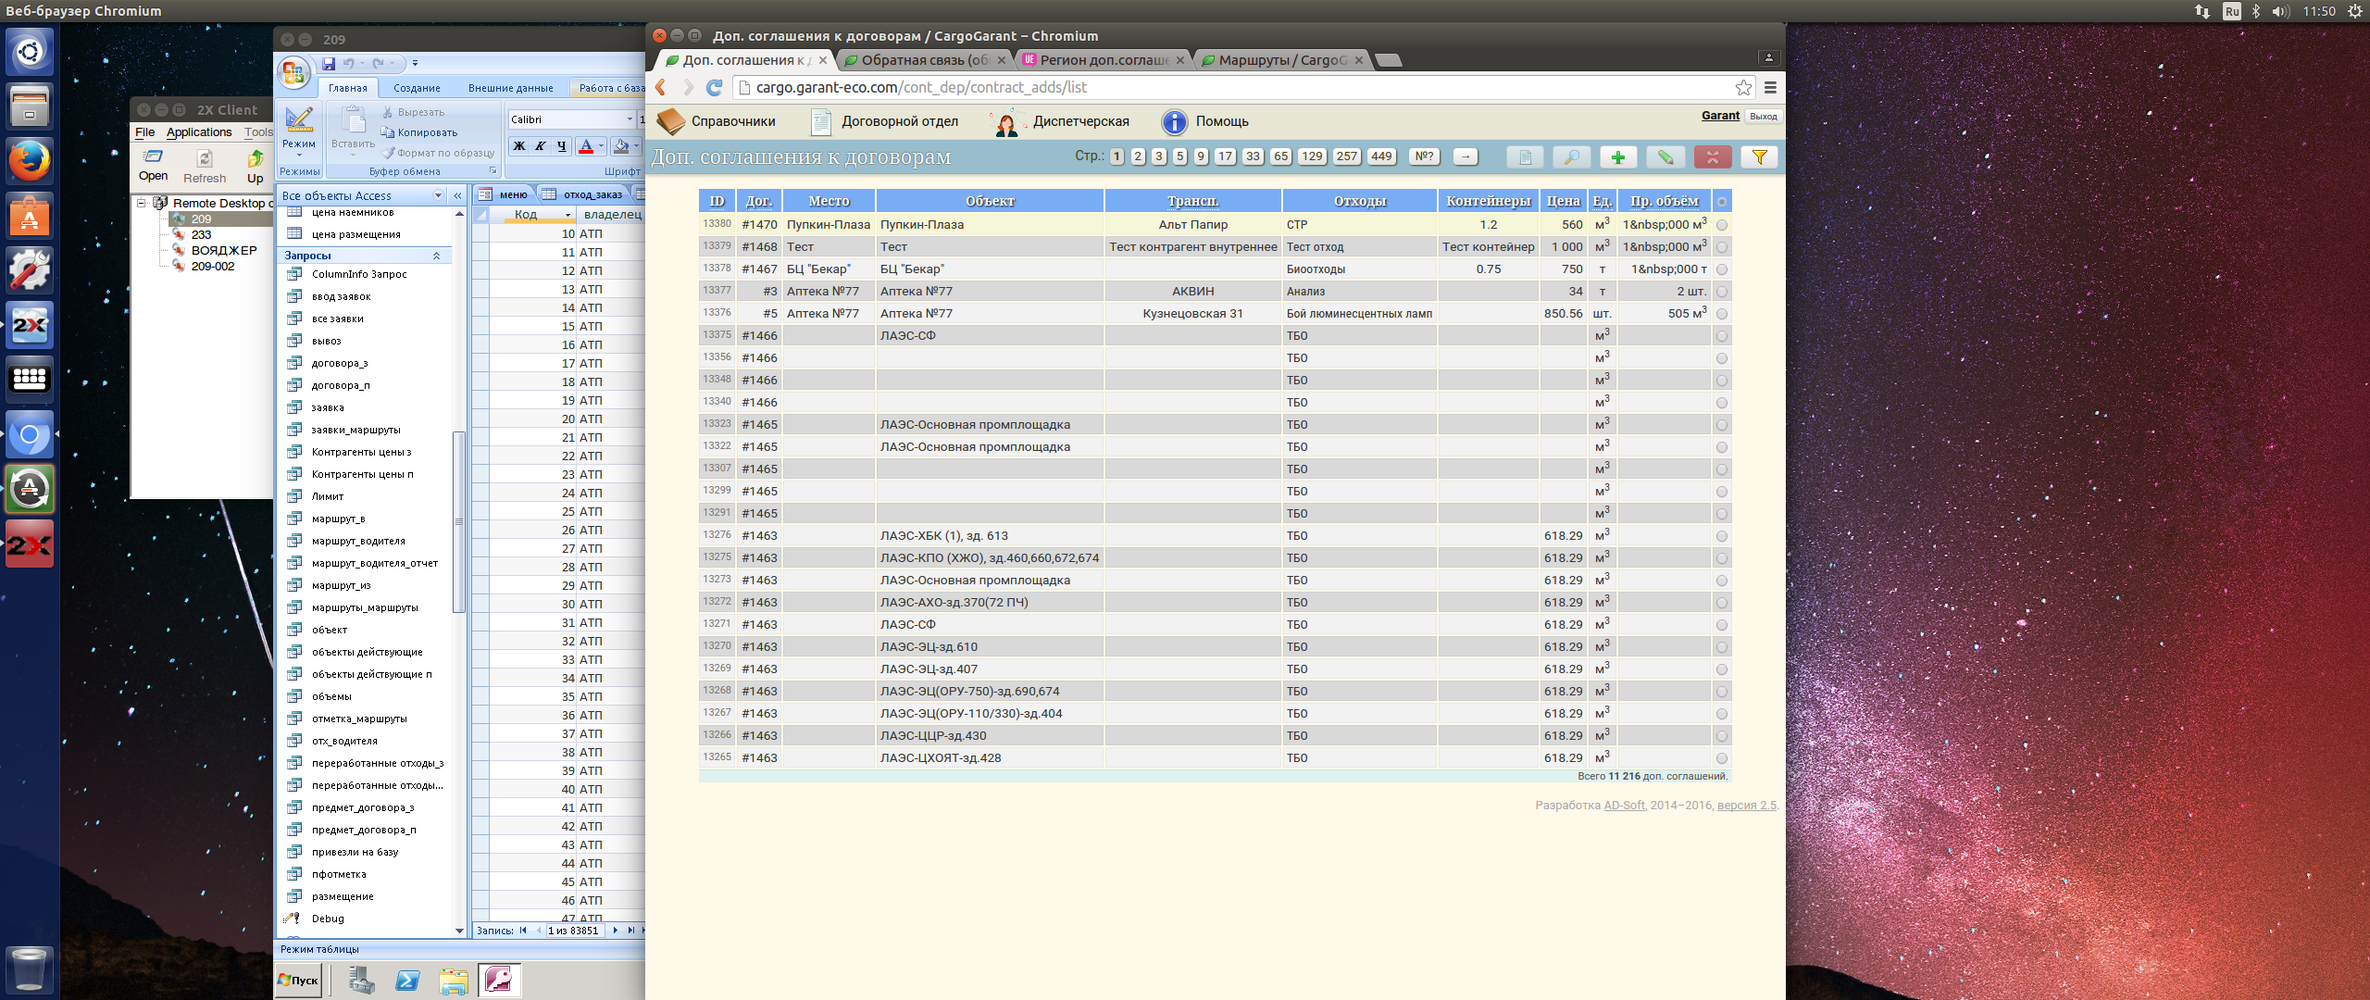
Task: Go back with Chromium back arrow
Action: coord(661,88)
